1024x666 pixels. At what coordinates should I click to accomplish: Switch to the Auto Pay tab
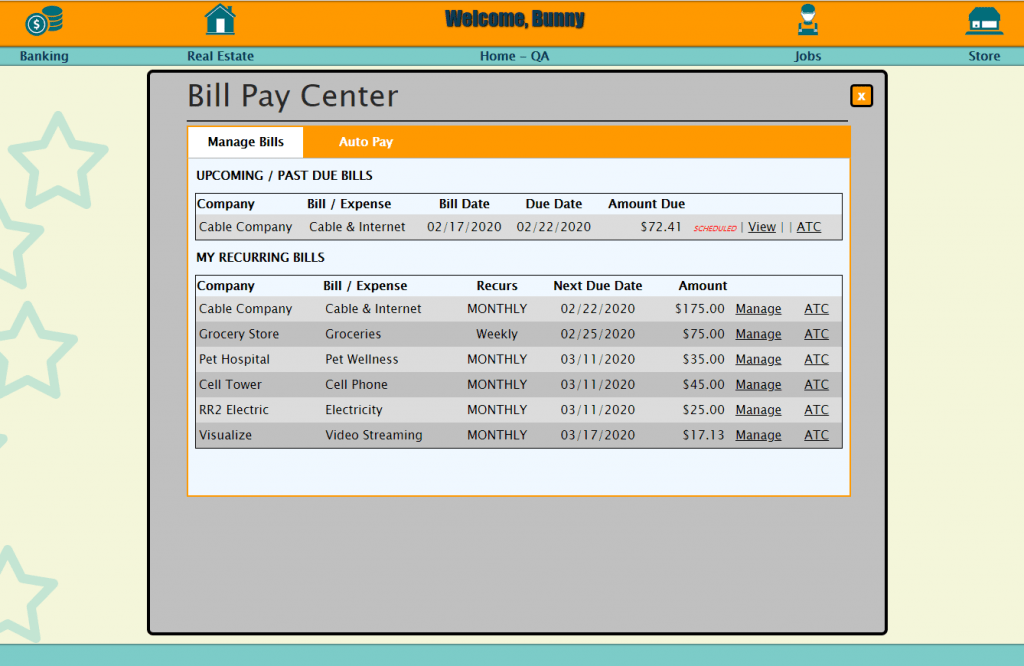click(x=365, y=142)
